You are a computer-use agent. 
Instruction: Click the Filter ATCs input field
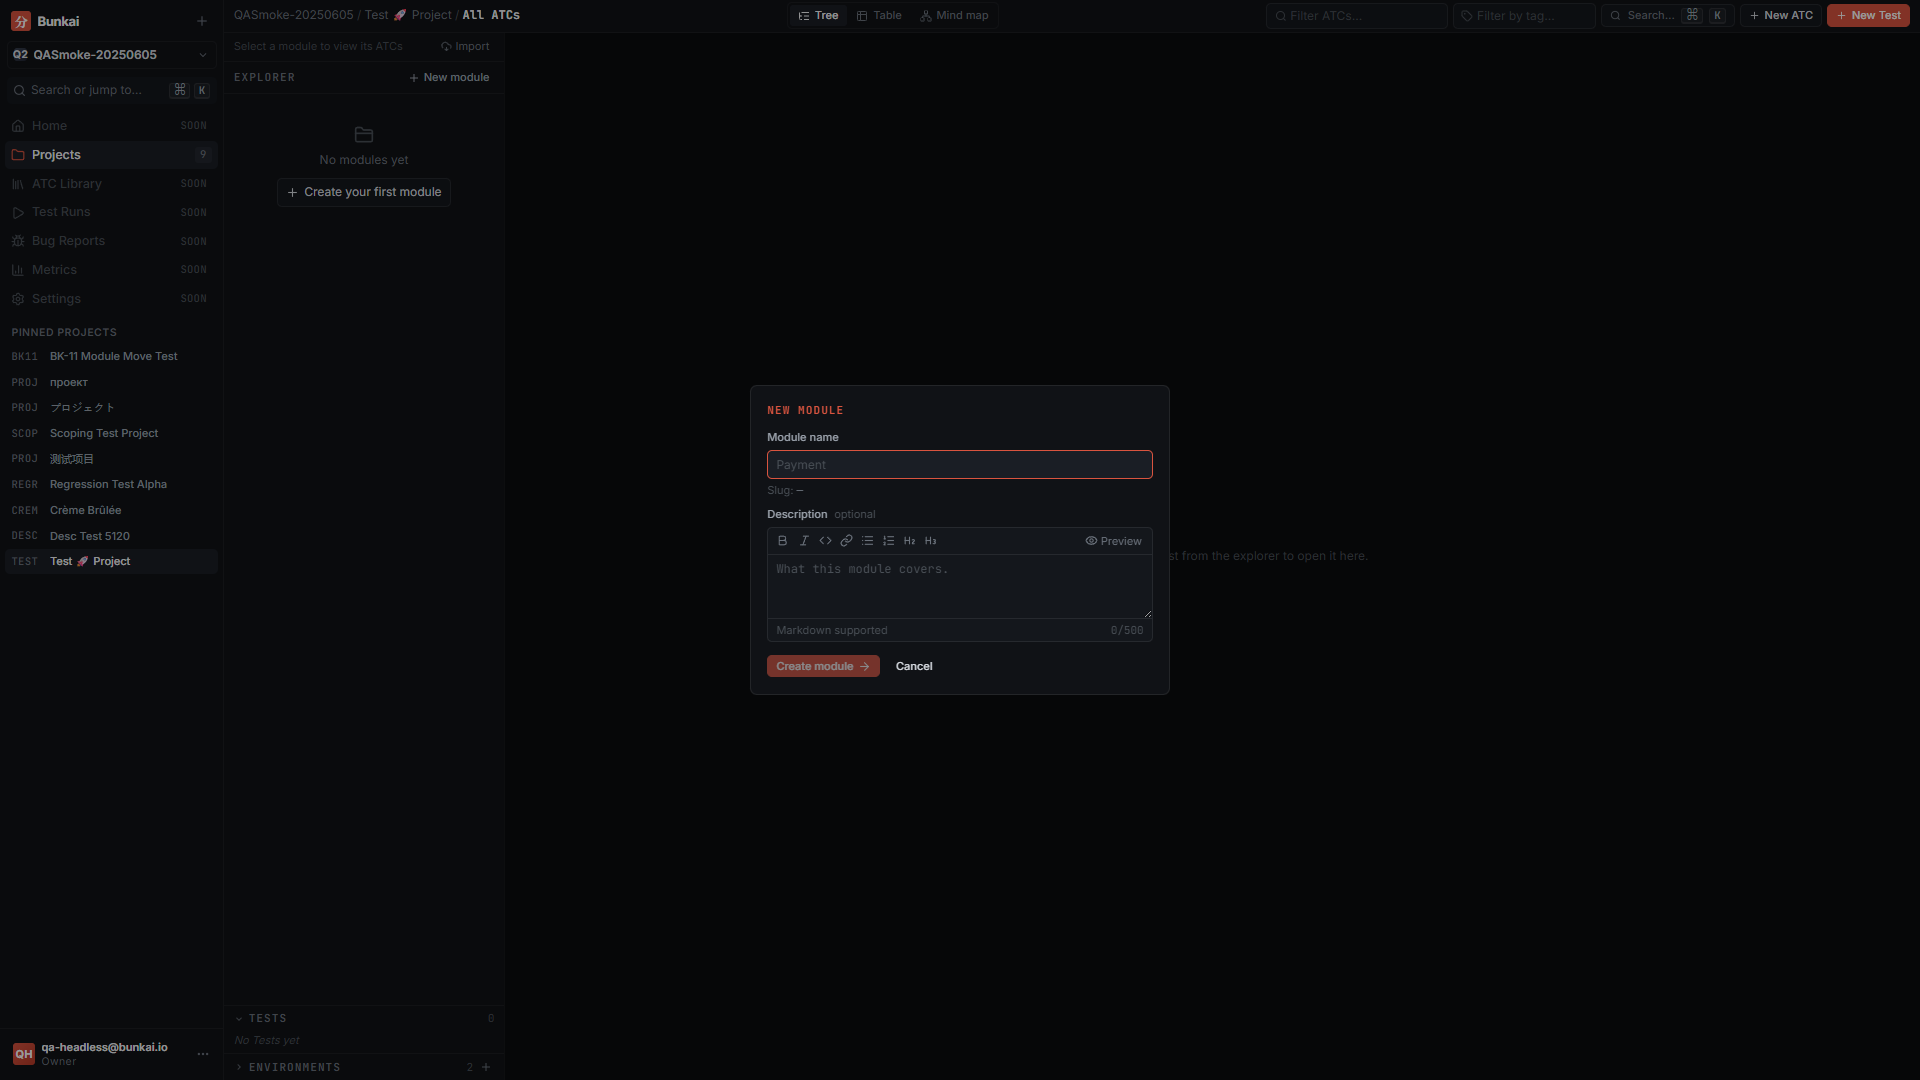point(1356,16)
